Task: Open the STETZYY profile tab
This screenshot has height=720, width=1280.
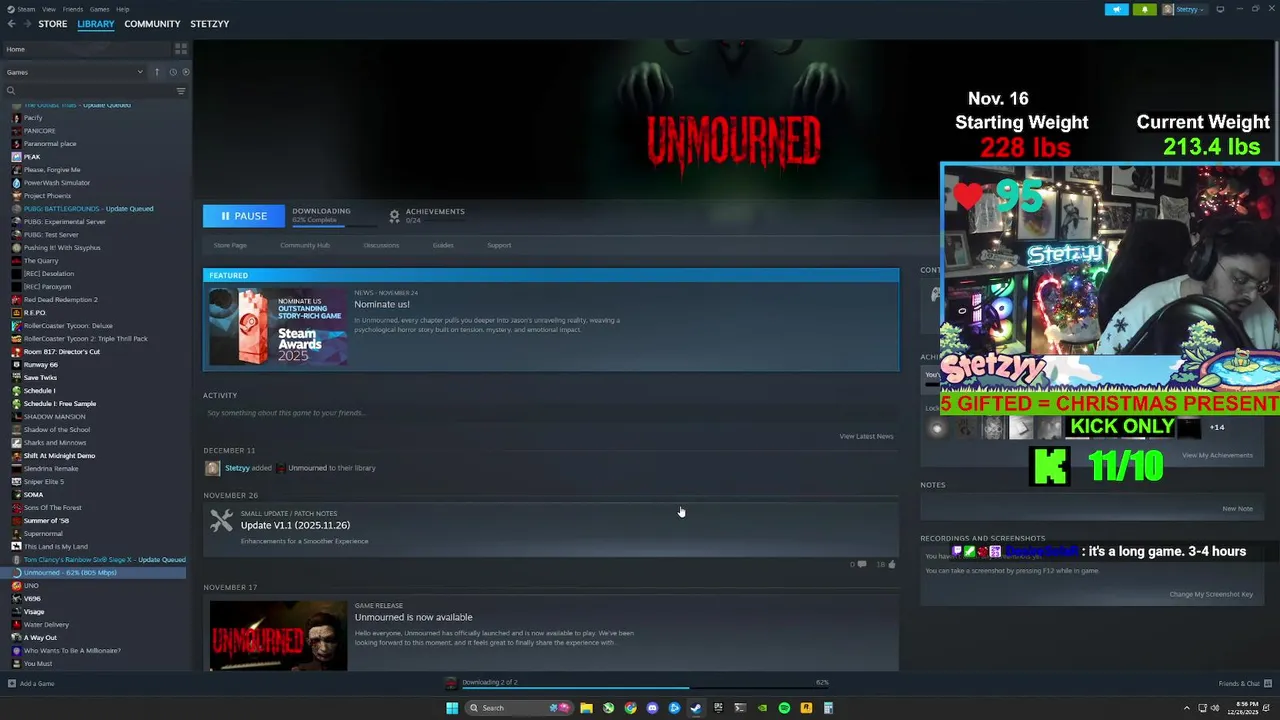Action: (209, 24)
